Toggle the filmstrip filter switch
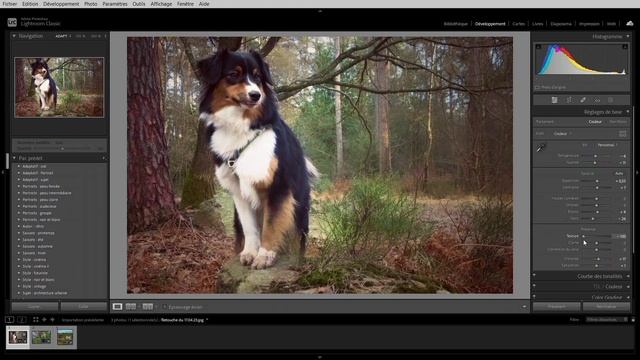Viewport: 640px width, 360px height. pyautogui.click(x=633, y=320)
